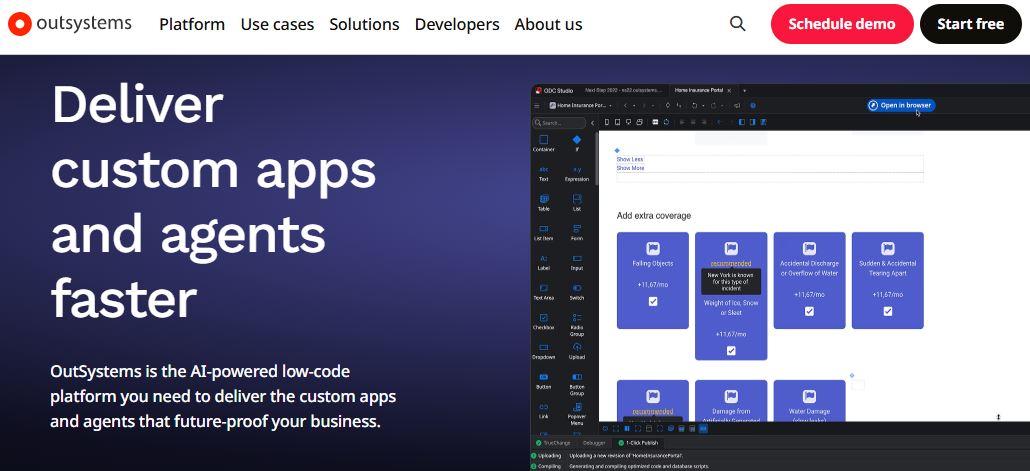
Task: Uncheck the Accidental Discharge coverage checkbox
Action: 809,311
